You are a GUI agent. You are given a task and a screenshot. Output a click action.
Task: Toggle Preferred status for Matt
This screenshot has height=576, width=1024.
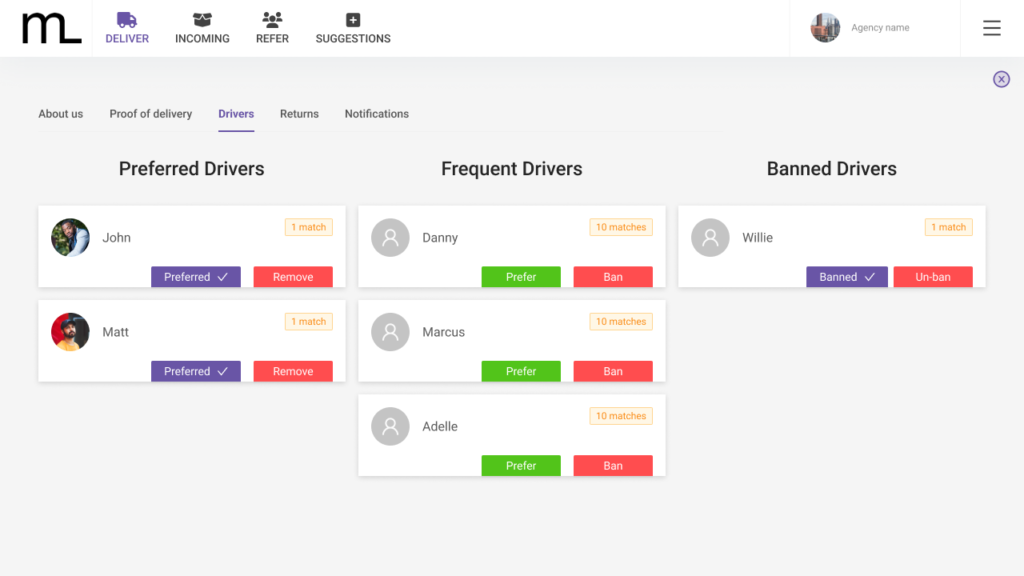pos(196,371)
